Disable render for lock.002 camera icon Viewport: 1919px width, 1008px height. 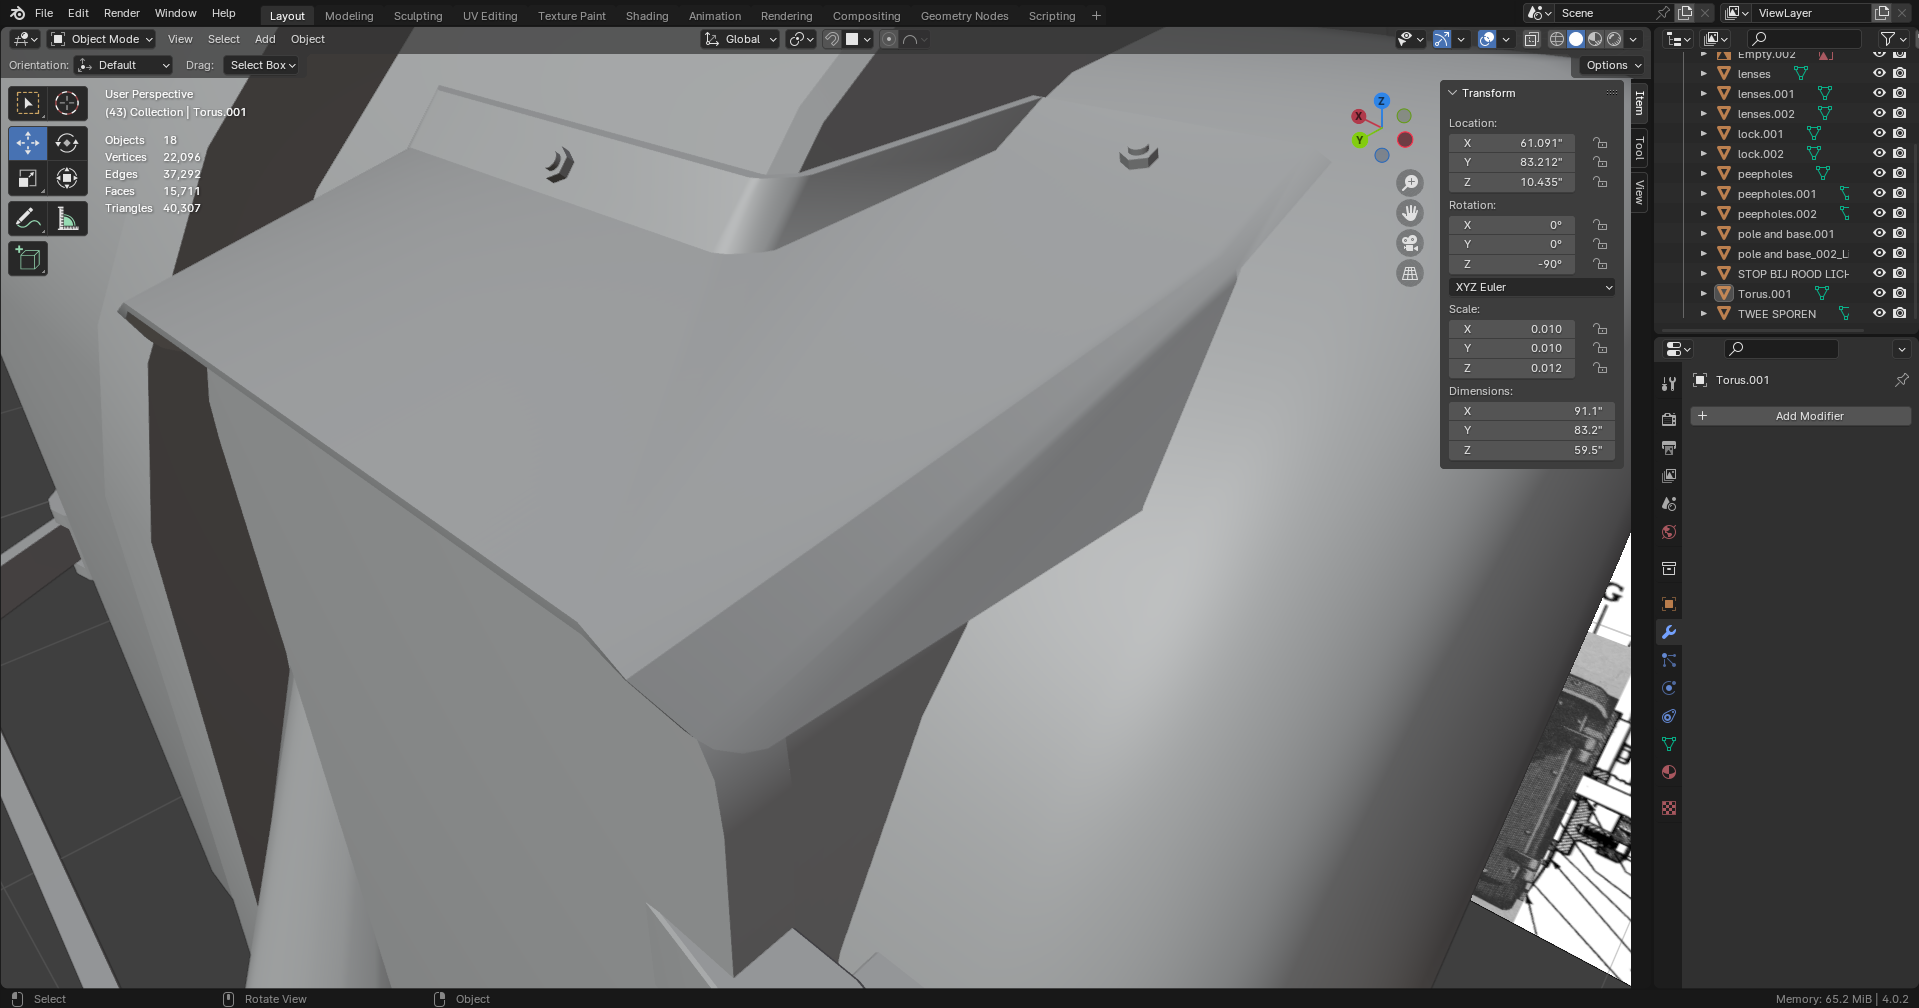[x=1899, y=153]
